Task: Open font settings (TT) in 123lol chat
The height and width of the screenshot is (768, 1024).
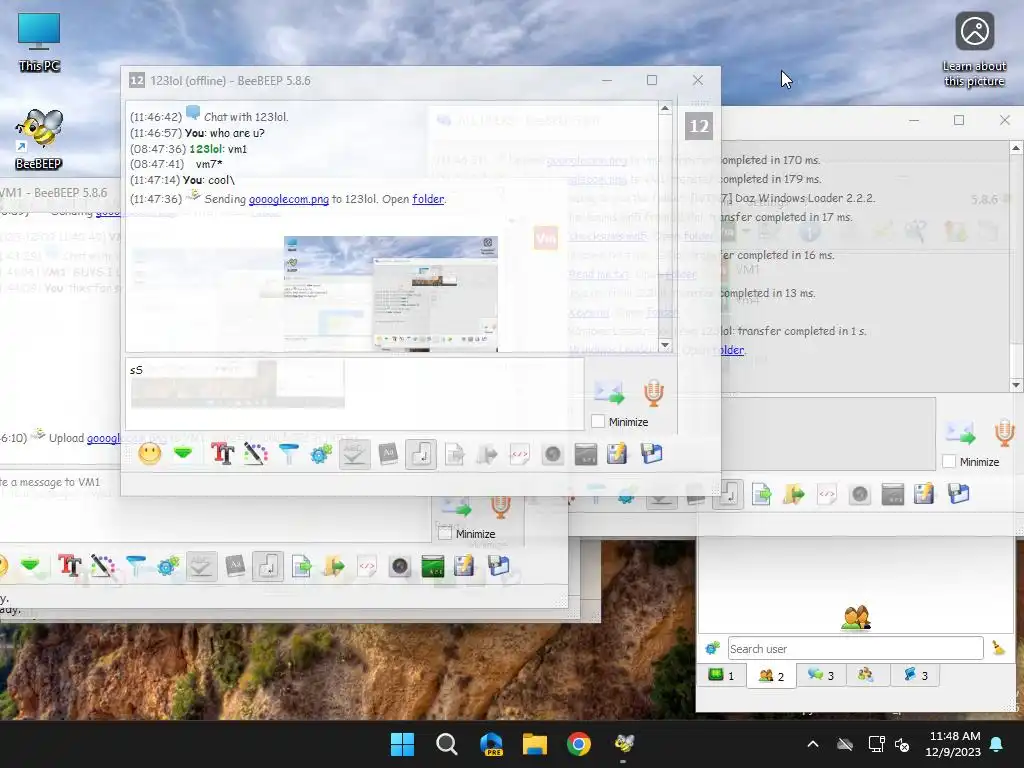Action: tap(222, 453)
